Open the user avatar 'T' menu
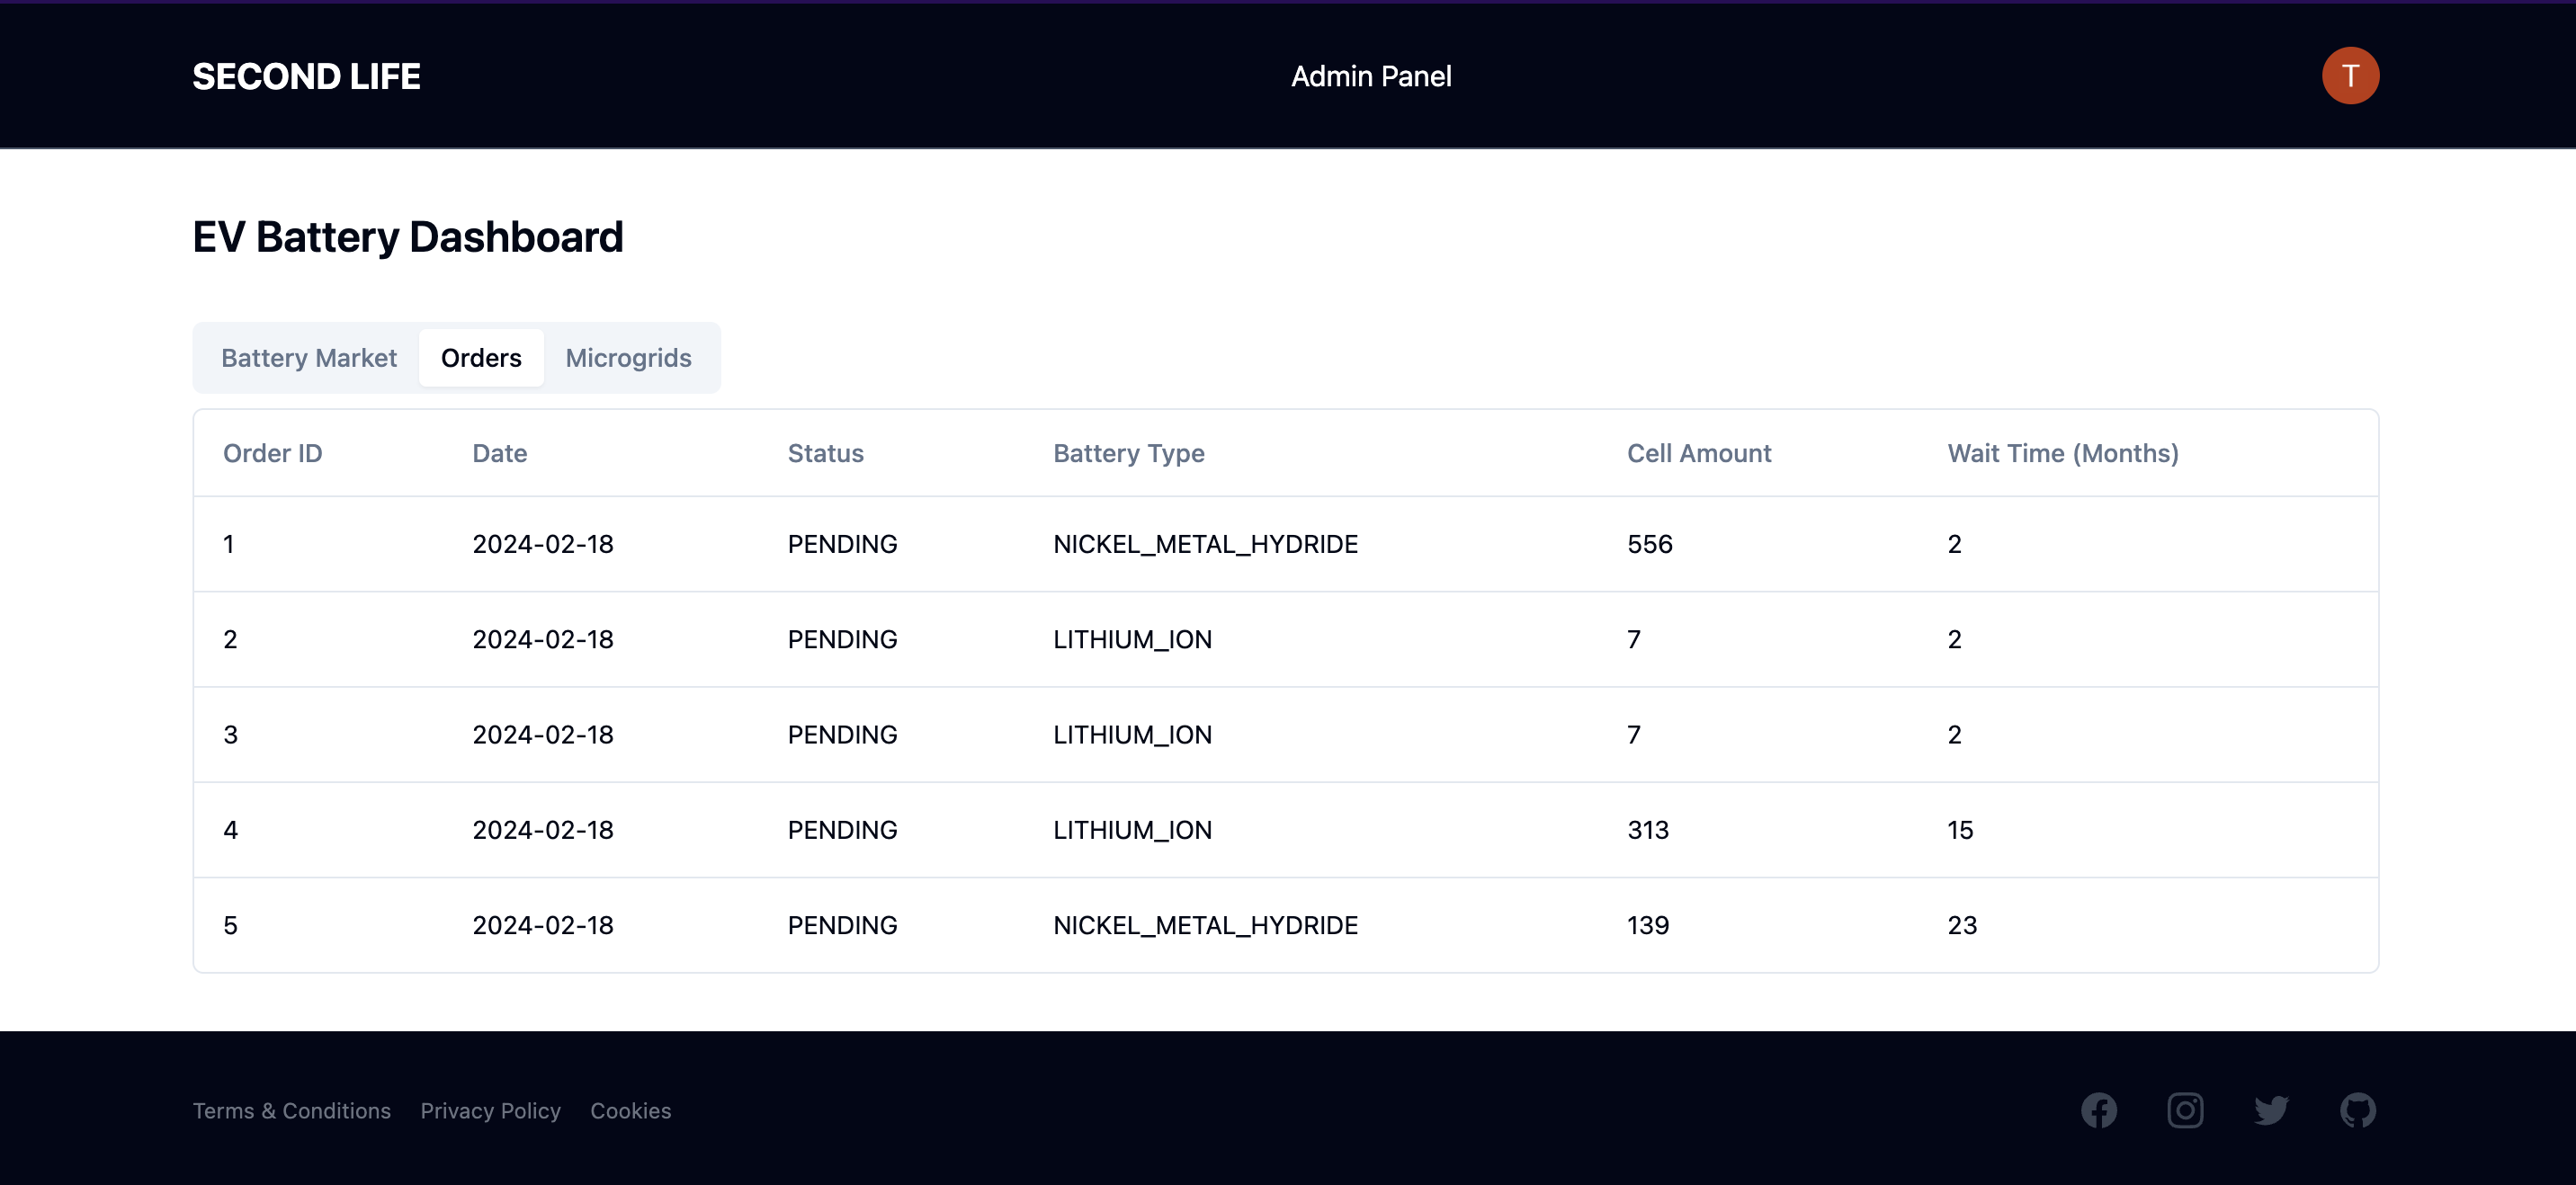 [2349, 76]
